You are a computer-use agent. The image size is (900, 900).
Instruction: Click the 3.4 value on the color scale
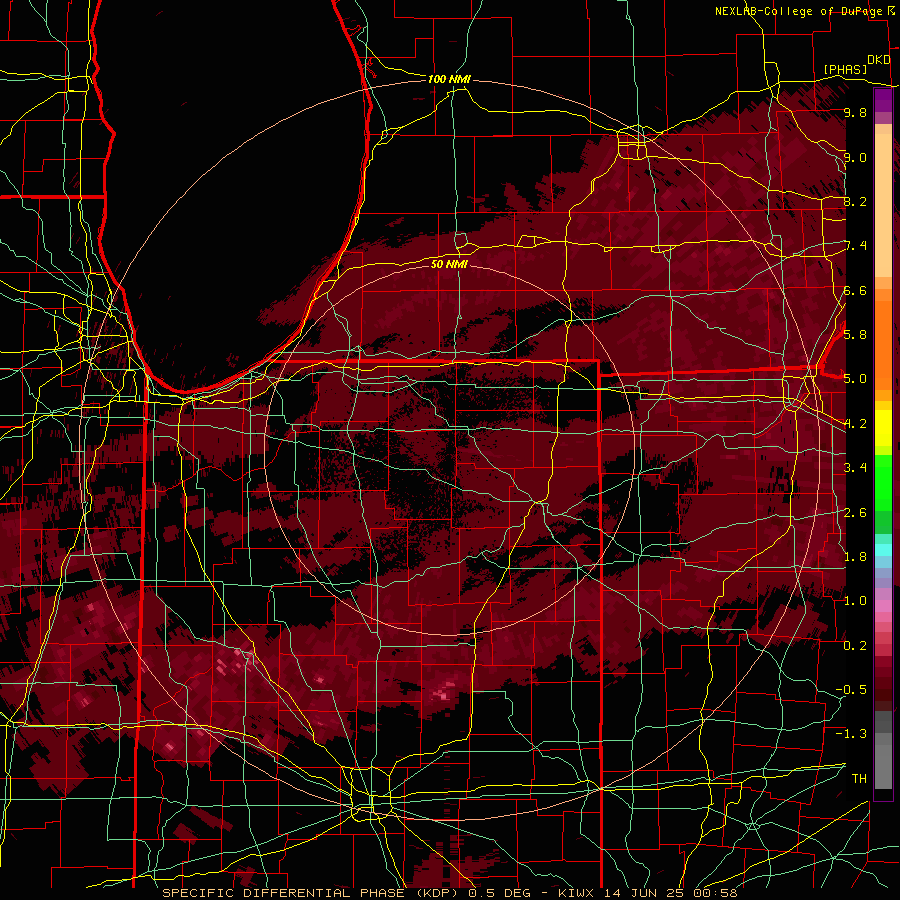[x=855, y=468]
